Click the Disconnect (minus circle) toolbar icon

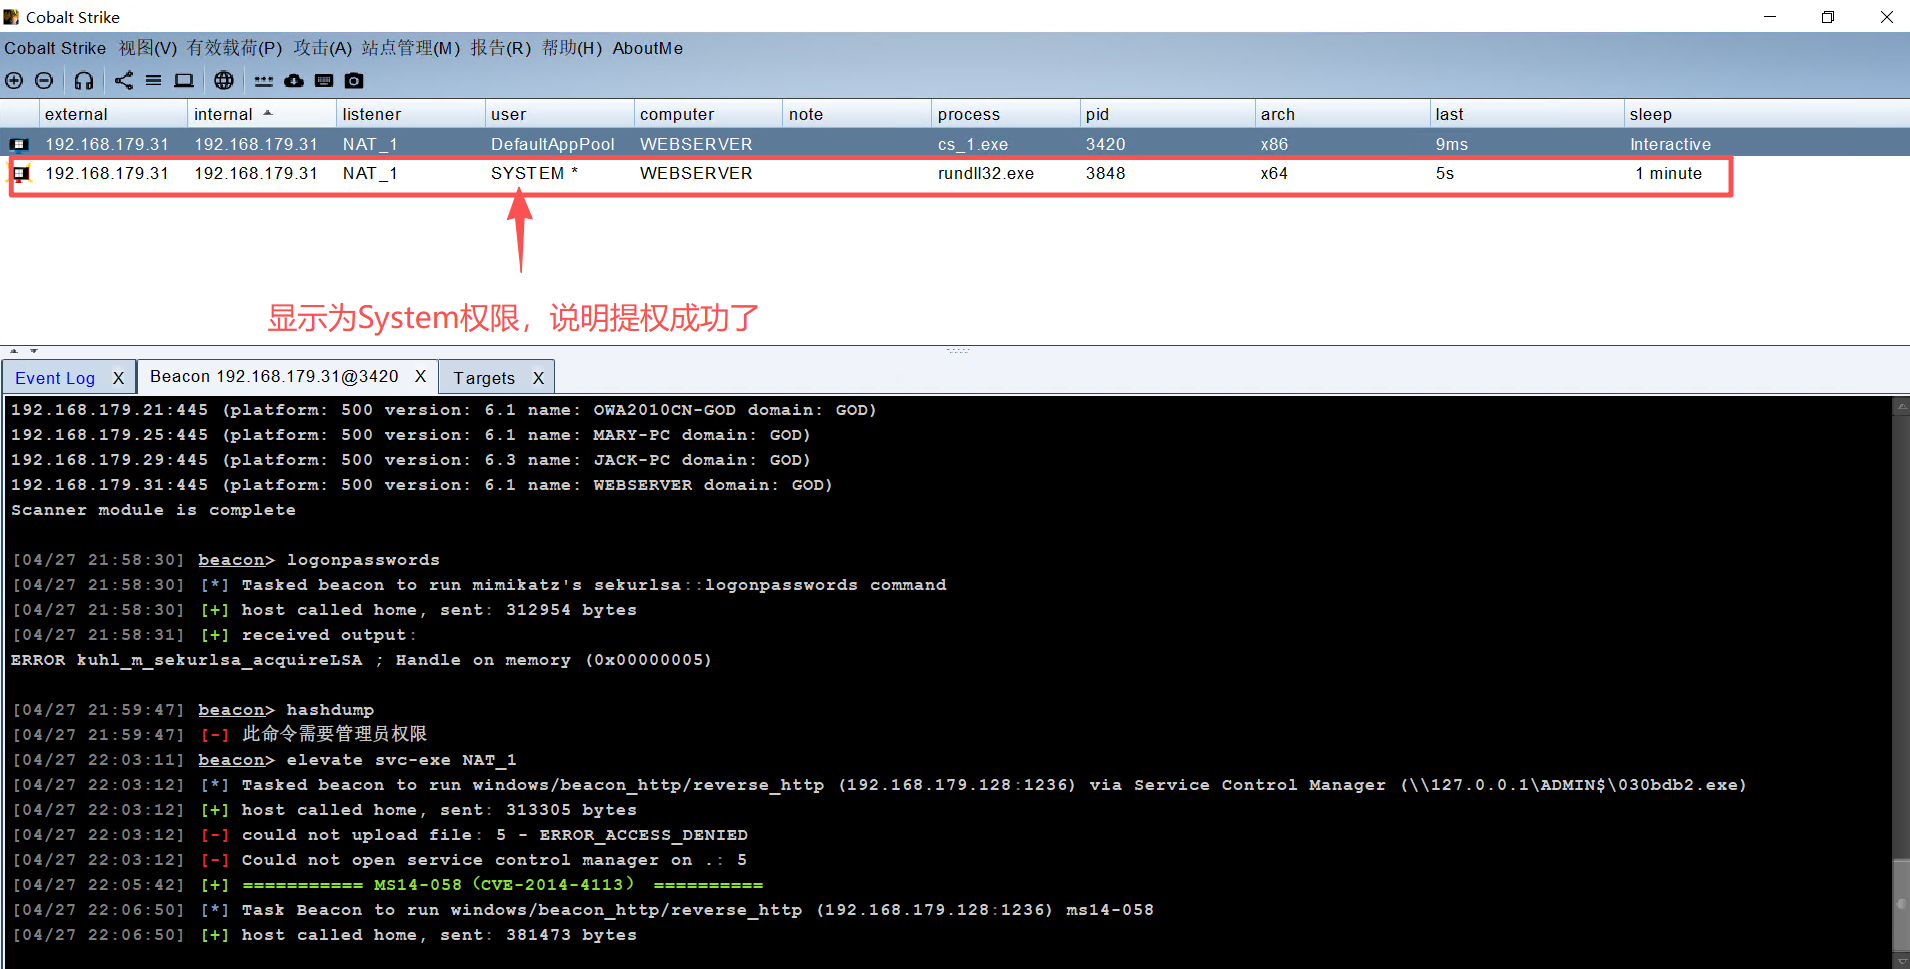pyautogui.click(x=44, y=81)
